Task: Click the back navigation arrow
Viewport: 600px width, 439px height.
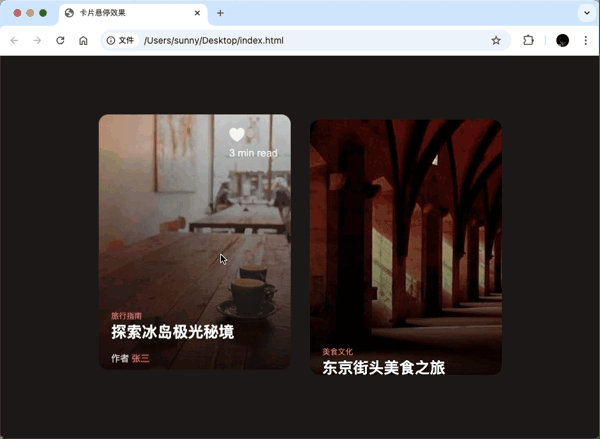Action: coord(14,40)
